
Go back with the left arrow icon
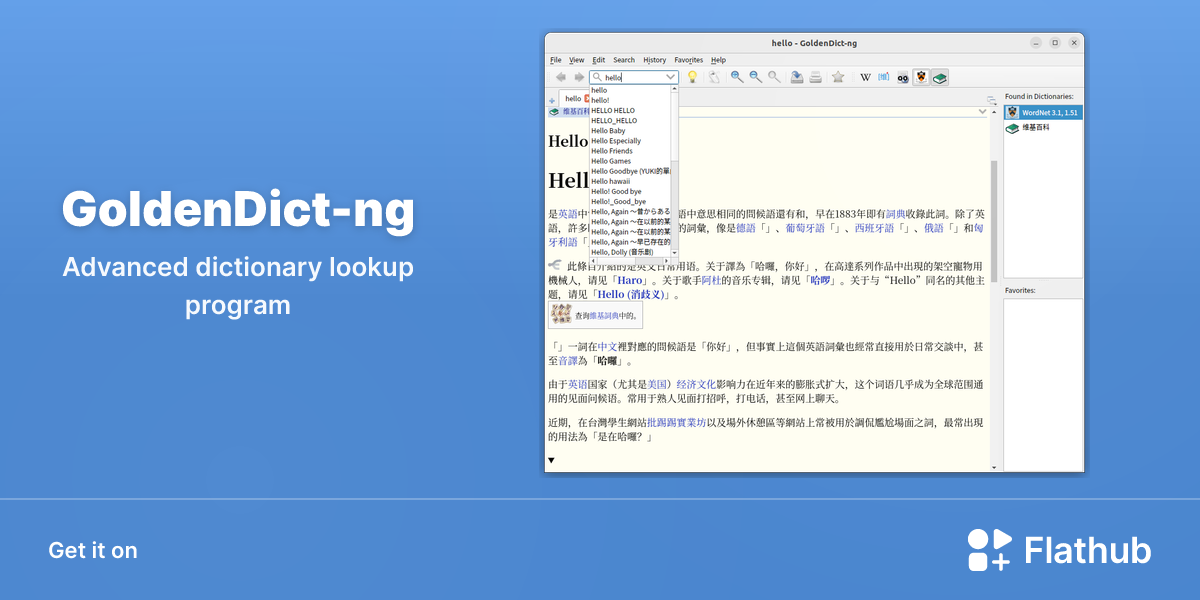[x=561, y=77]
